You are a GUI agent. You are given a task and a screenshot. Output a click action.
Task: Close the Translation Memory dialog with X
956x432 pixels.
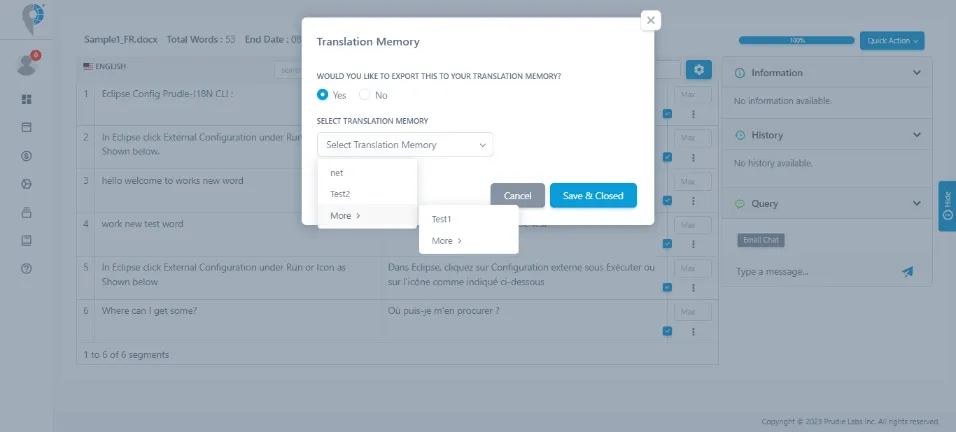(x=651, y=20)
